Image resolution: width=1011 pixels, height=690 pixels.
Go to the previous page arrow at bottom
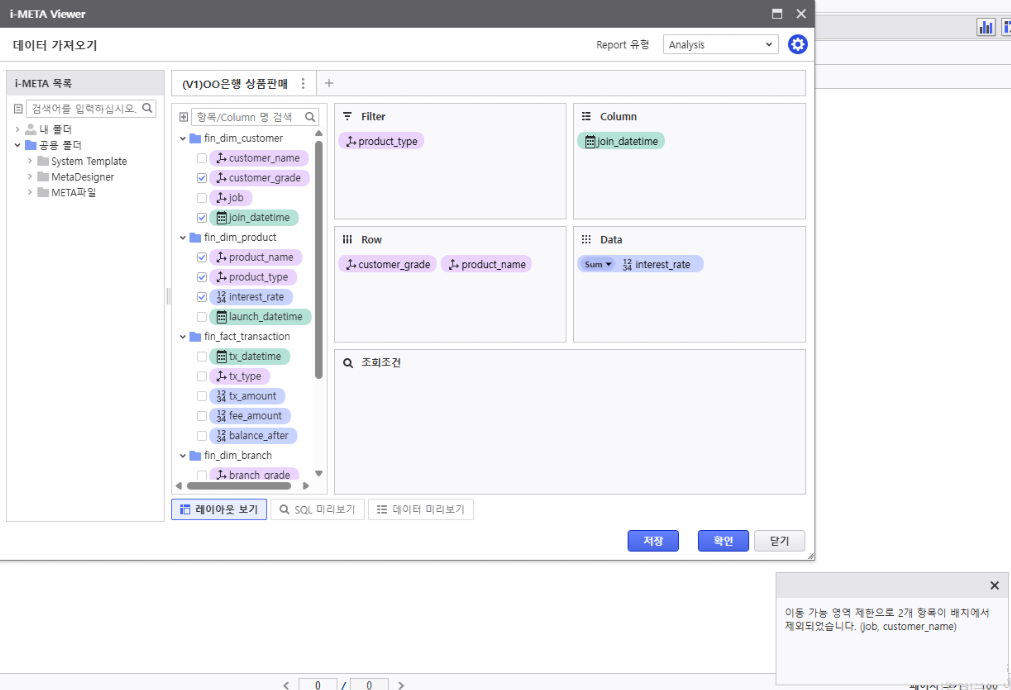286,685
